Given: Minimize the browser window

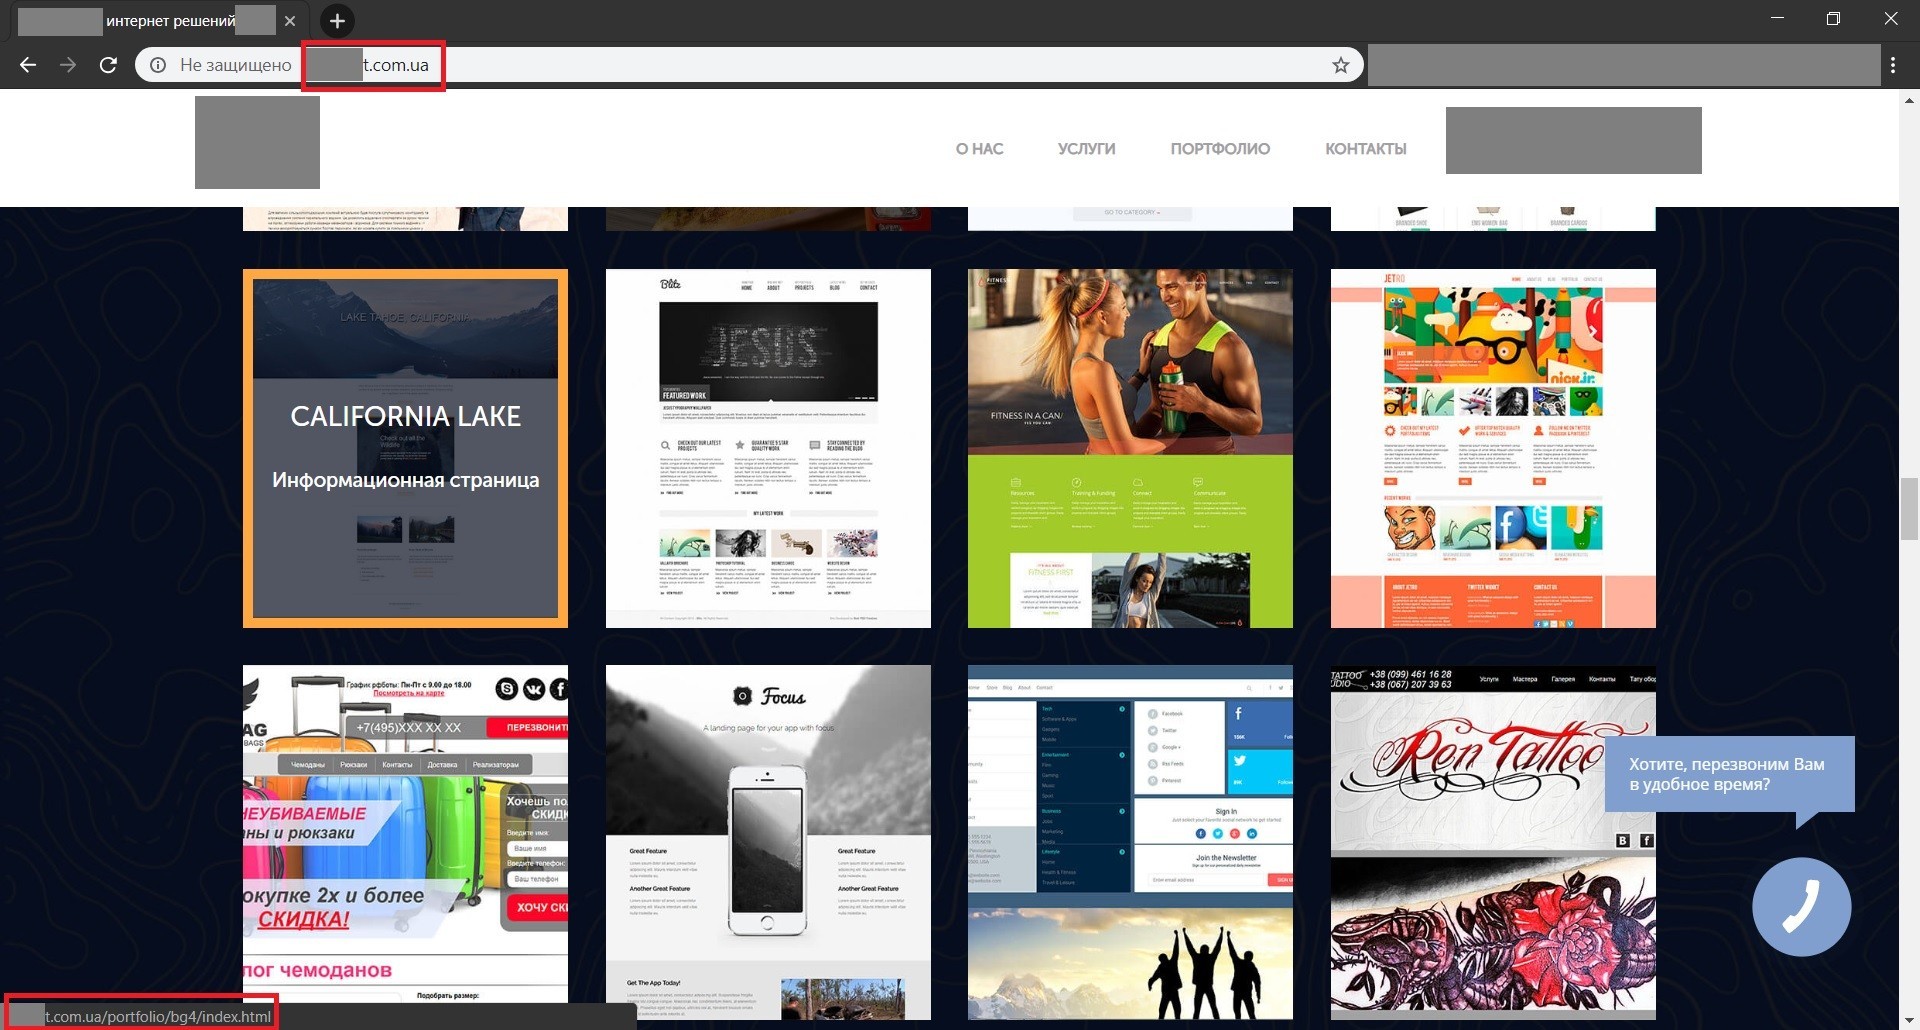Looking at the screenshot, I should pos(1777,18).
